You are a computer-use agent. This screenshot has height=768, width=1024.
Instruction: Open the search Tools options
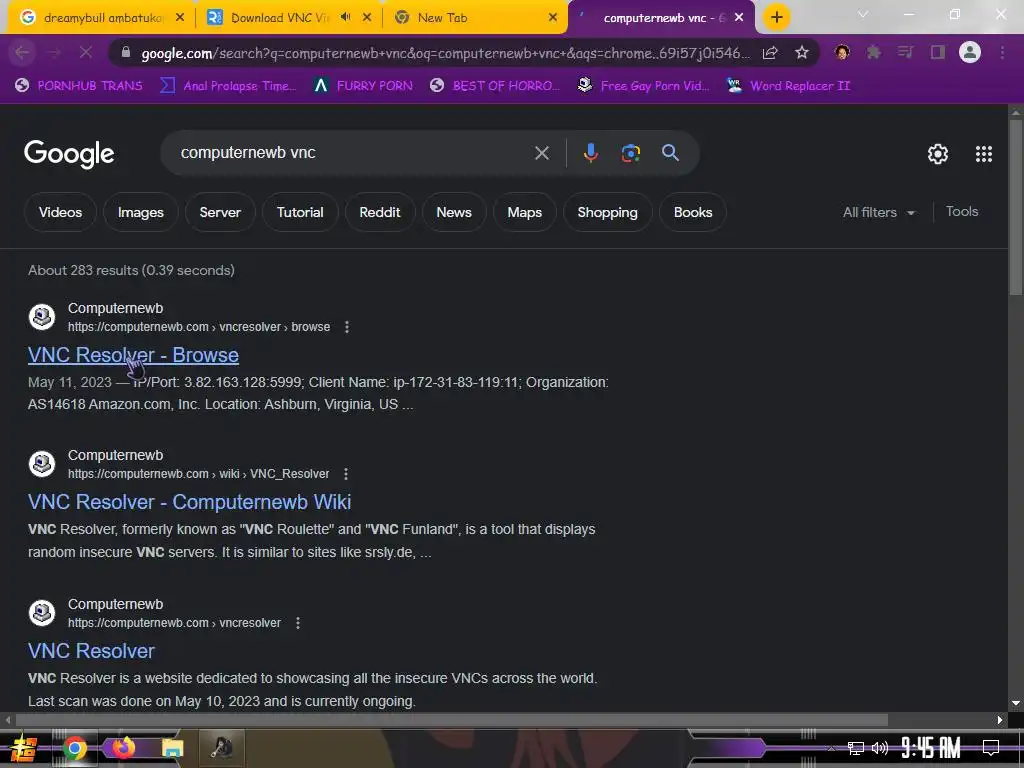(x=962, y=211)
